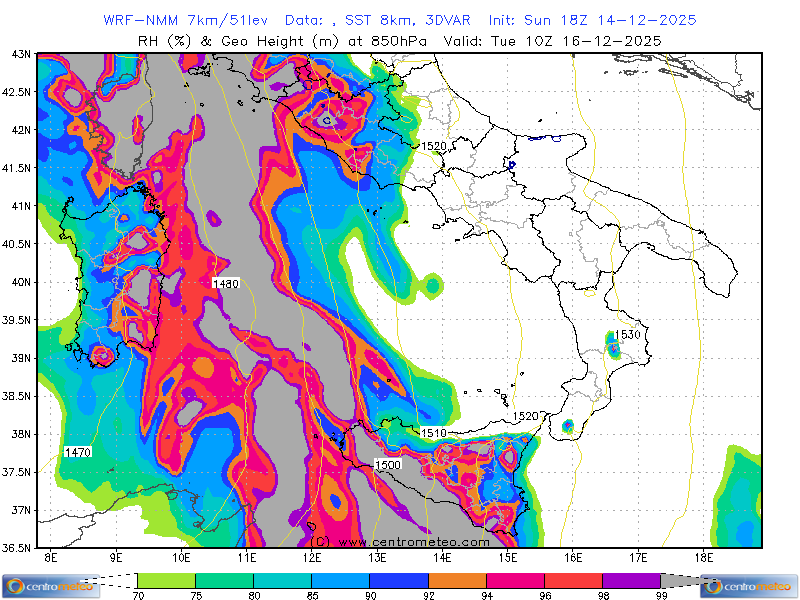Choose the purple 98-99 legend swatch
Screen dimensions: 800x600
tap(631, 580)
